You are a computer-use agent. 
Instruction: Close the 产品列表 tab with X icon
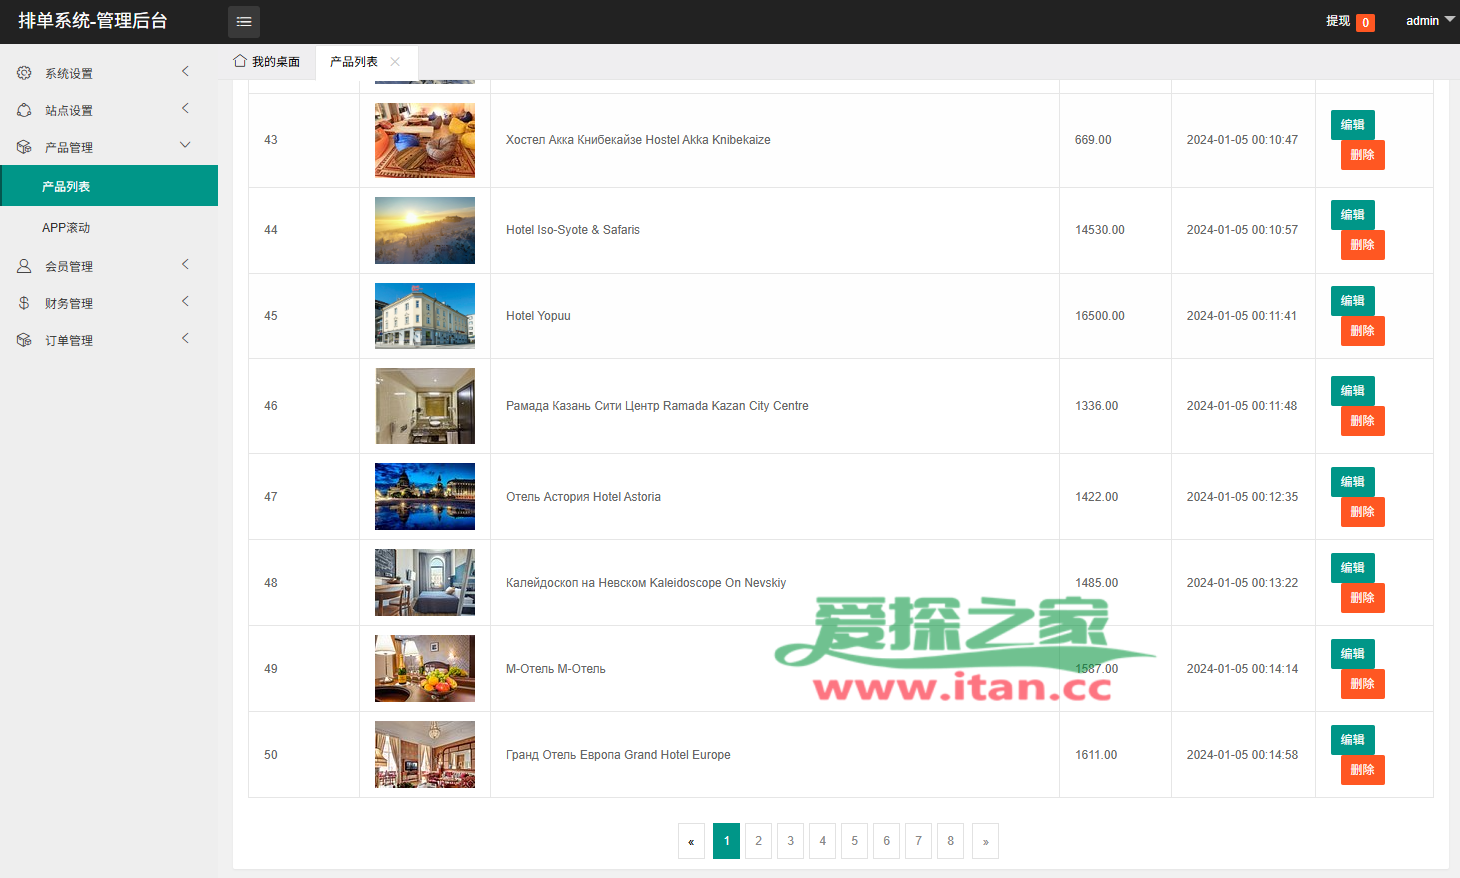(395, 62)
